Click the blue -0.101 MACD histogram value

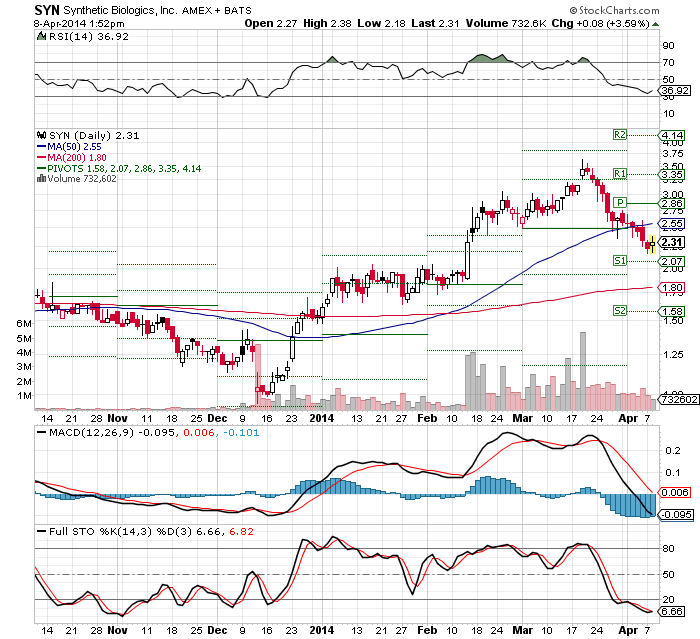(241, 433)
